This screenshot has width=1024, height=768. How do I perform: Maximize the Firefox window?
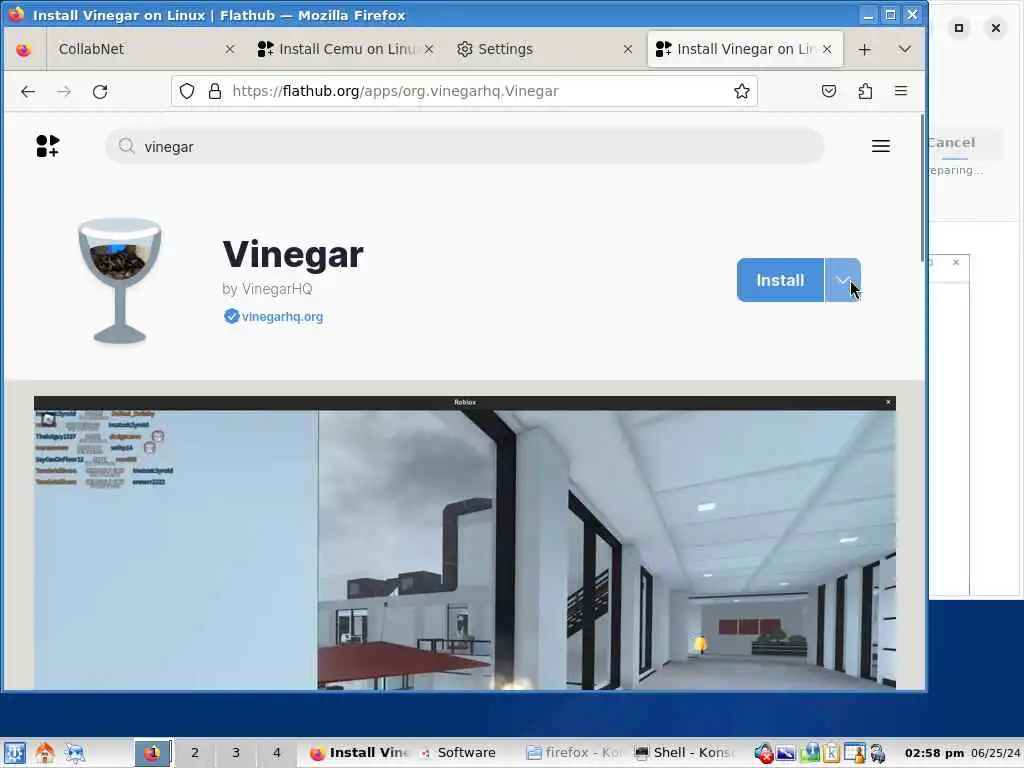[890, 14]
